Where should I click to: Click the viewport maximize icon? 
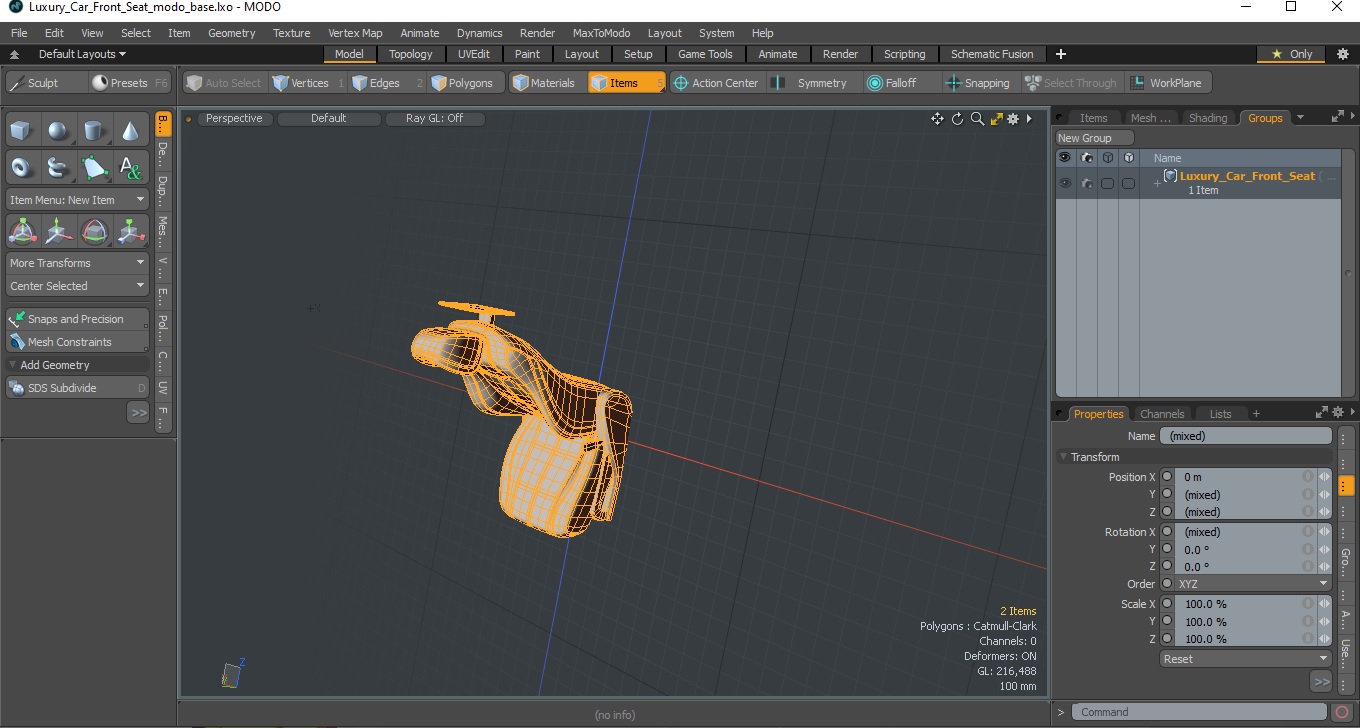tap(996, 119)
